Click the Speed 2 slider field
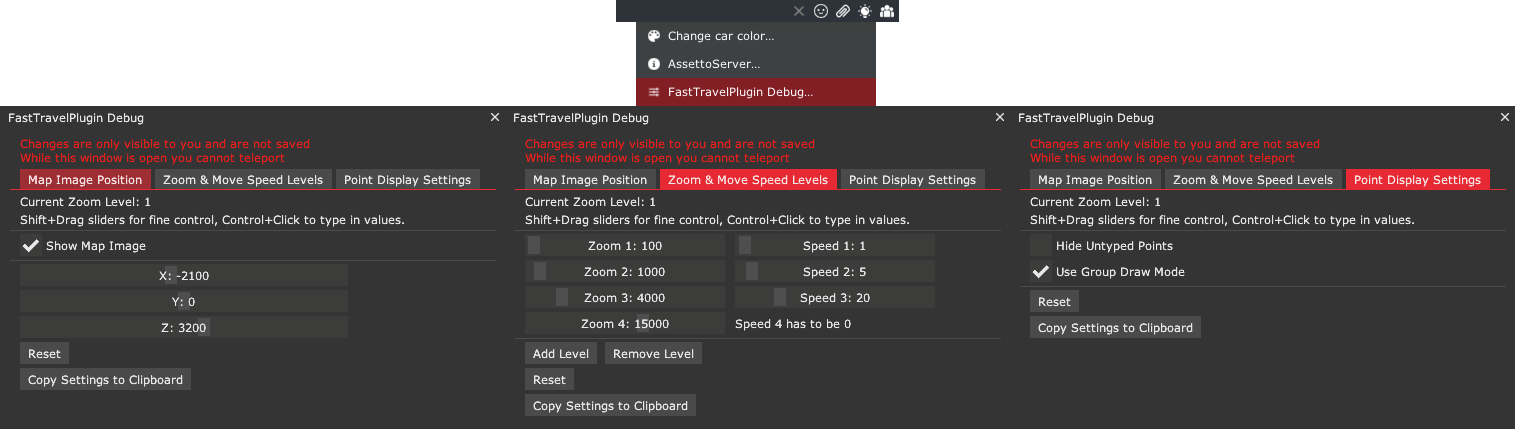The image size is (1515, 429). click(834, 271)
